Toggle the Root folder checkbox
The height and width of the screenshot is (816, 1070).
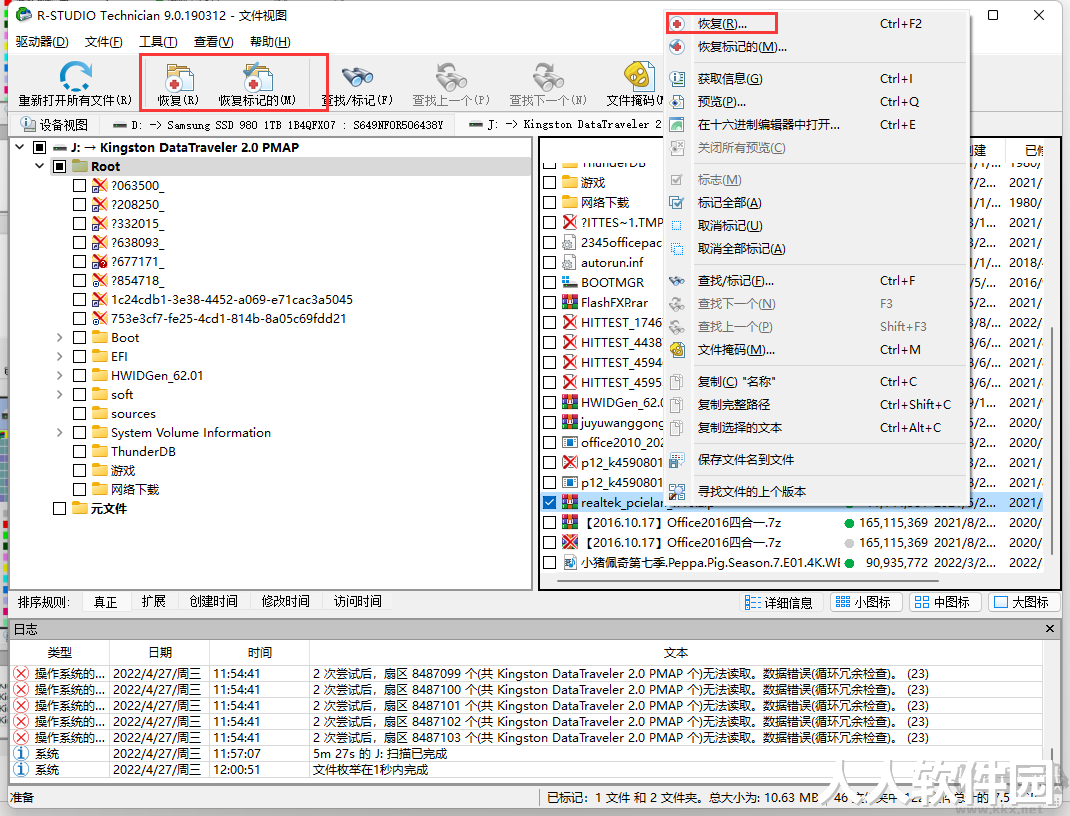(59, 166)
